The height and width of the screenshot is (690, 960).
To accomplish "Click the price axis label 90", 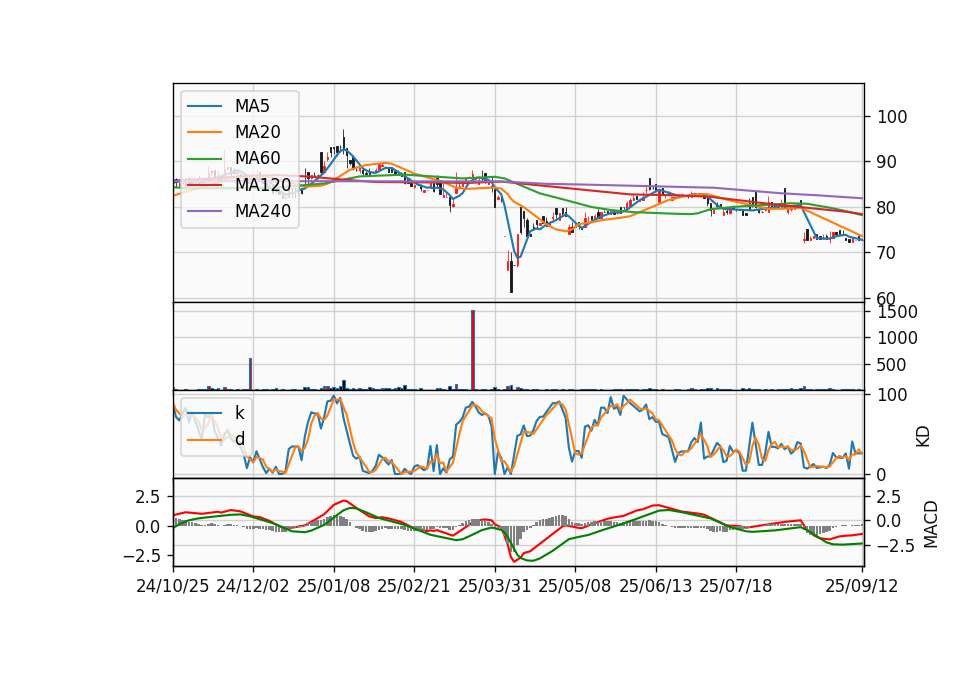I will 887,162.
